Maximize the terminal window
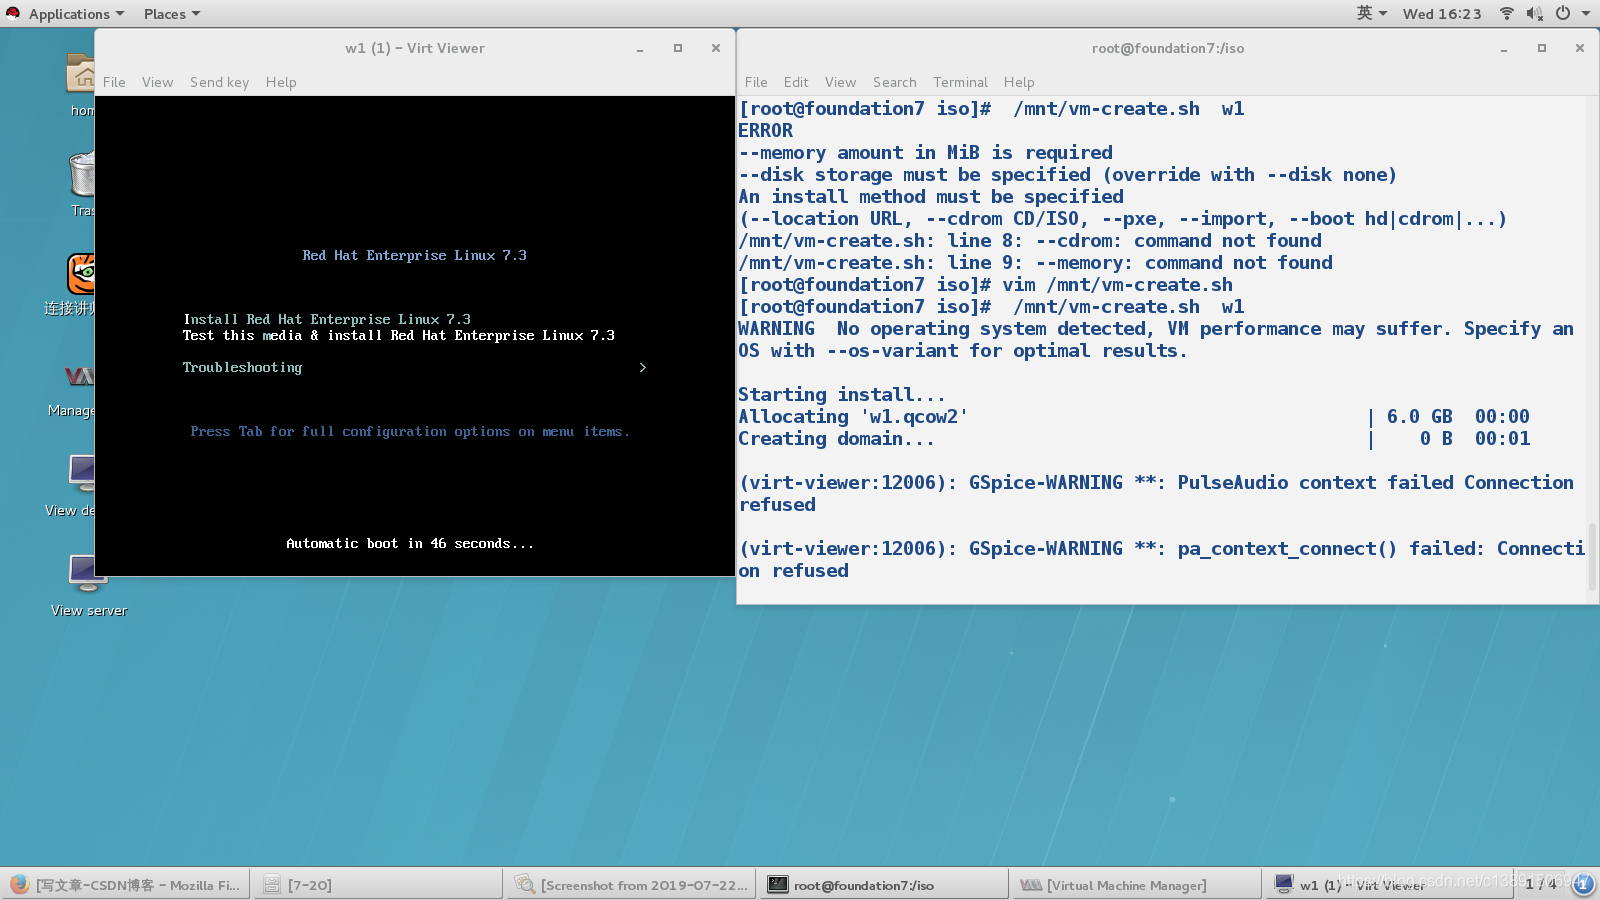This screenshot has height=900, width=1600. (x=1542, y=48)
